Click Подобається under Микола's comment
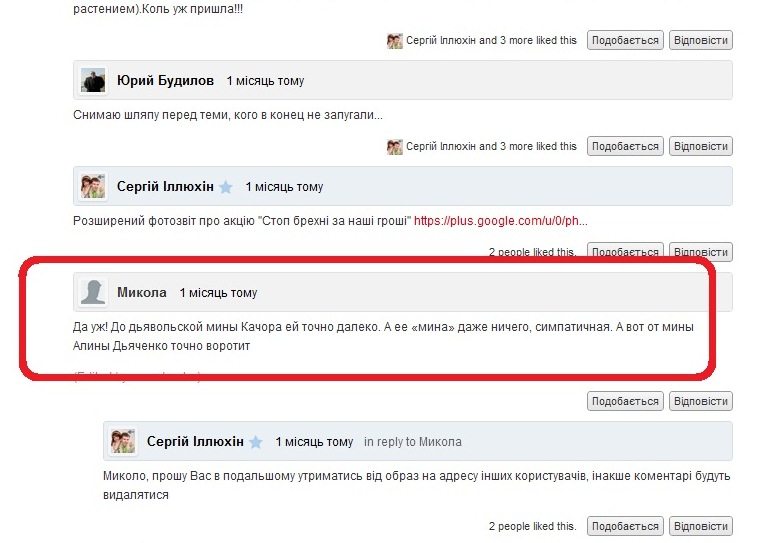 [x=625, y=401]
